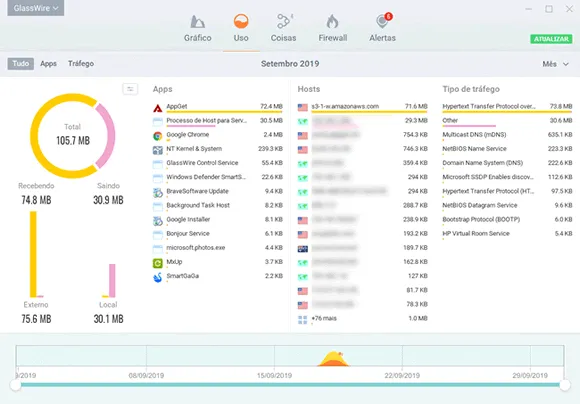Viewport: 580px width, 404px height.
Task: Select the SmartGaGa app row
Action: (x=218, y=277)
